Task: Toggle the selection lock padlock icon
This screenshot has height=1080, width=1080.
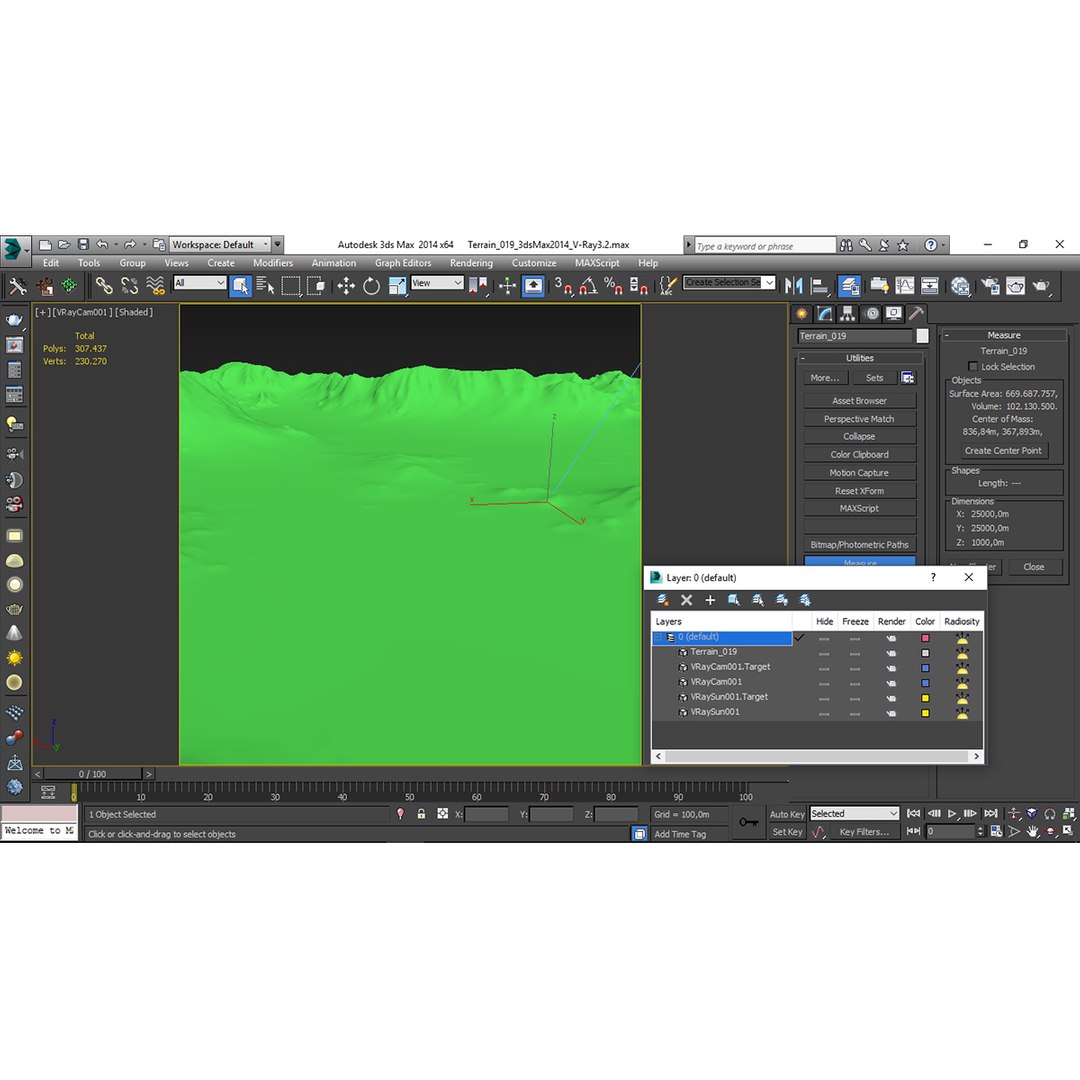Action: coord(422,814)
